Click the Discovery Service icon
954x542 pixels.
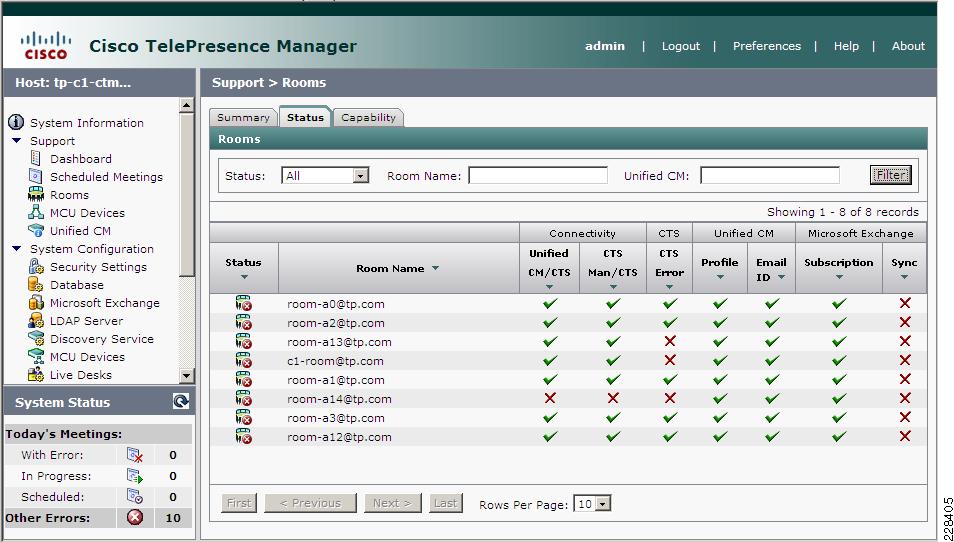pos(36,338)
